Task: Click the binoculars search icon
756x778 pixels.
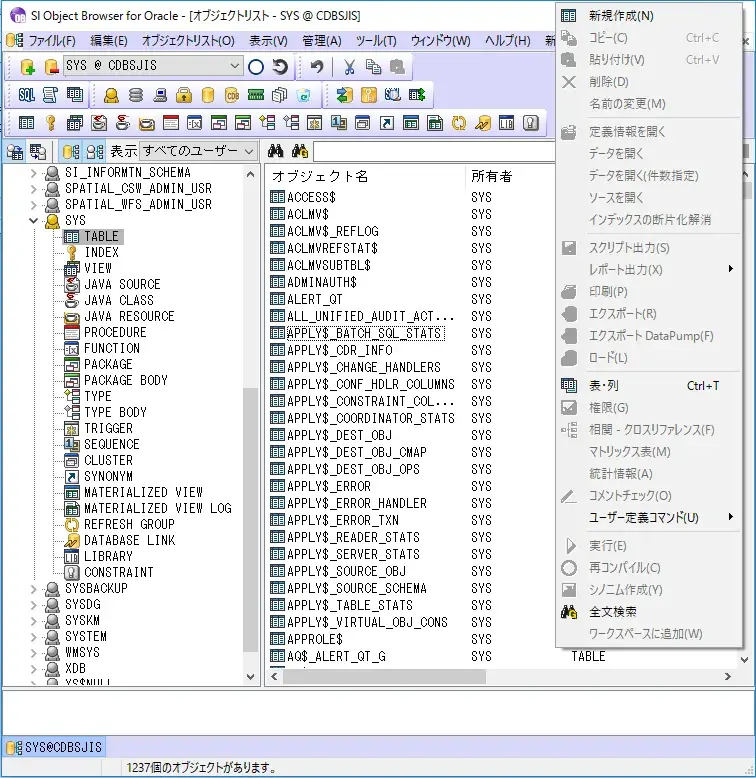Action: (x=276, y=151)
